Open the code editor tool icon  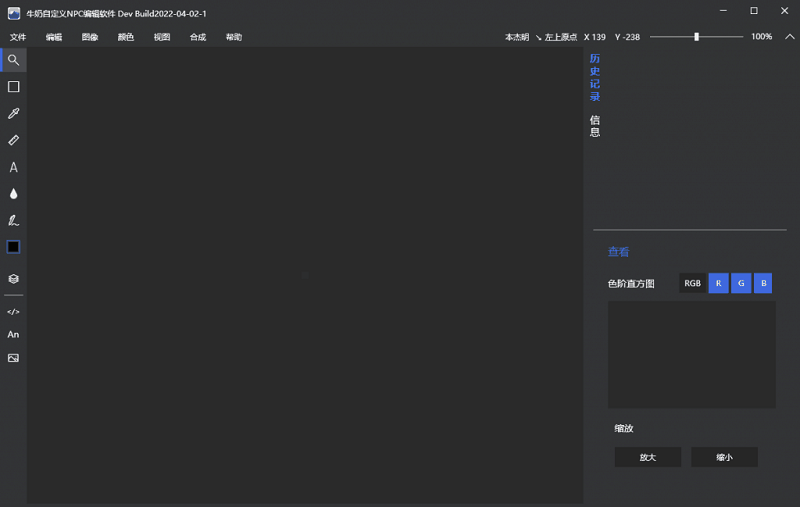click(14, 312)
